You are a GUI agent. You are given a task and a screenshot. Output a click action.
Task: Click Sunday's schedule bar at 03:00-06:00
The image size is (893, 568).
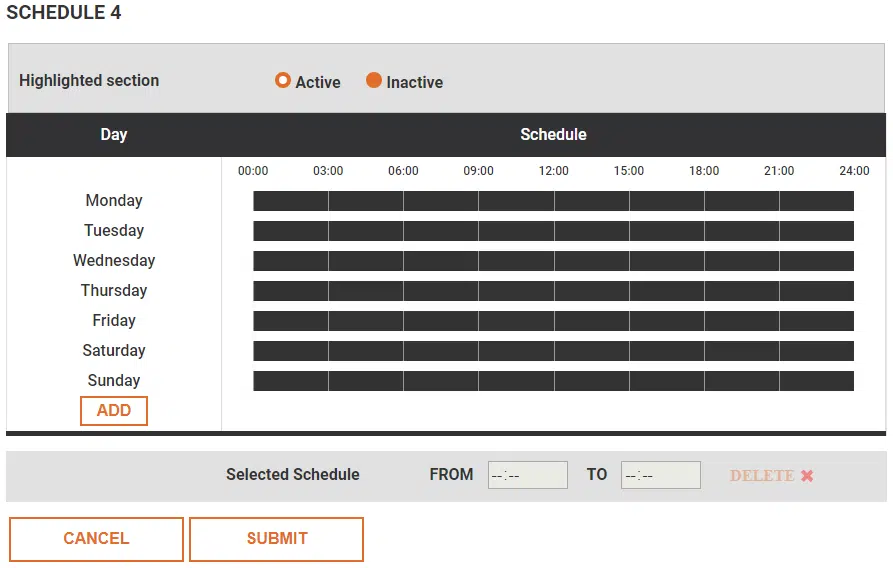[x=366, y=381]
